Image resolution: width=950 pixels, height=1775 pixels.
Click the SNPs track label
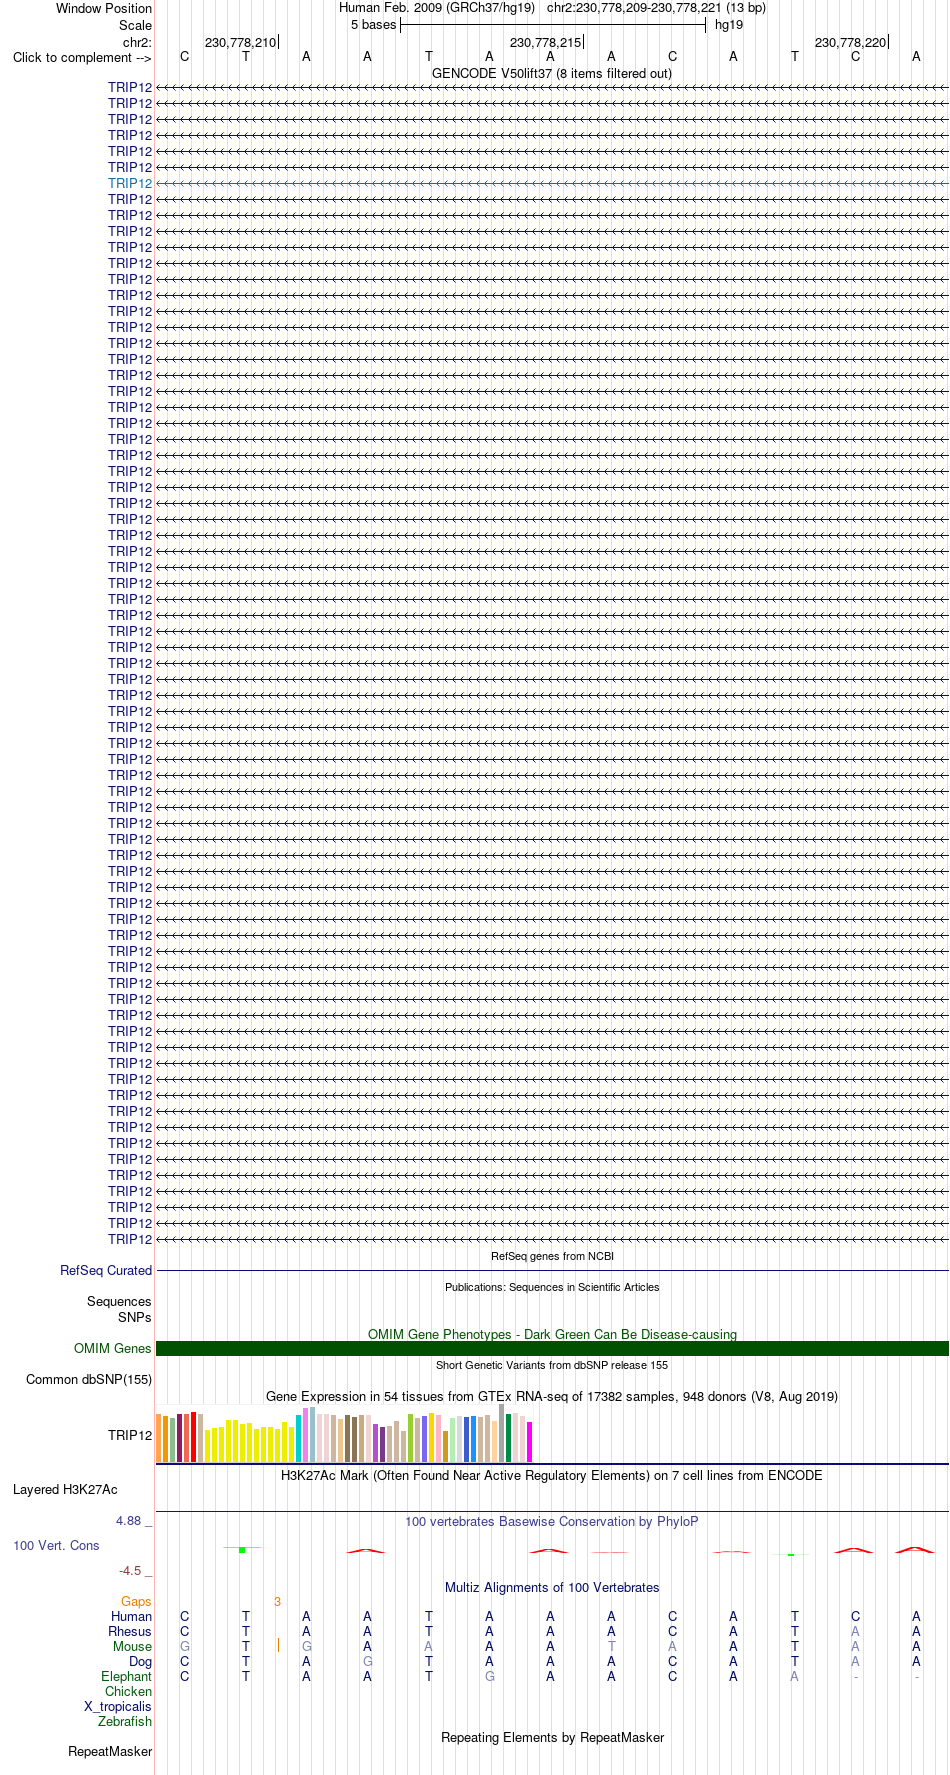[134, 1317]
